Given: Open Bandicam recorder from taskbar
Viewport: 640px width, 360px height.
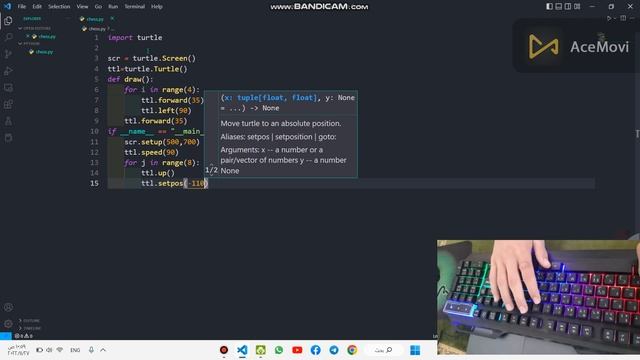Looking at the screenshot, I should tap(224, 350).
